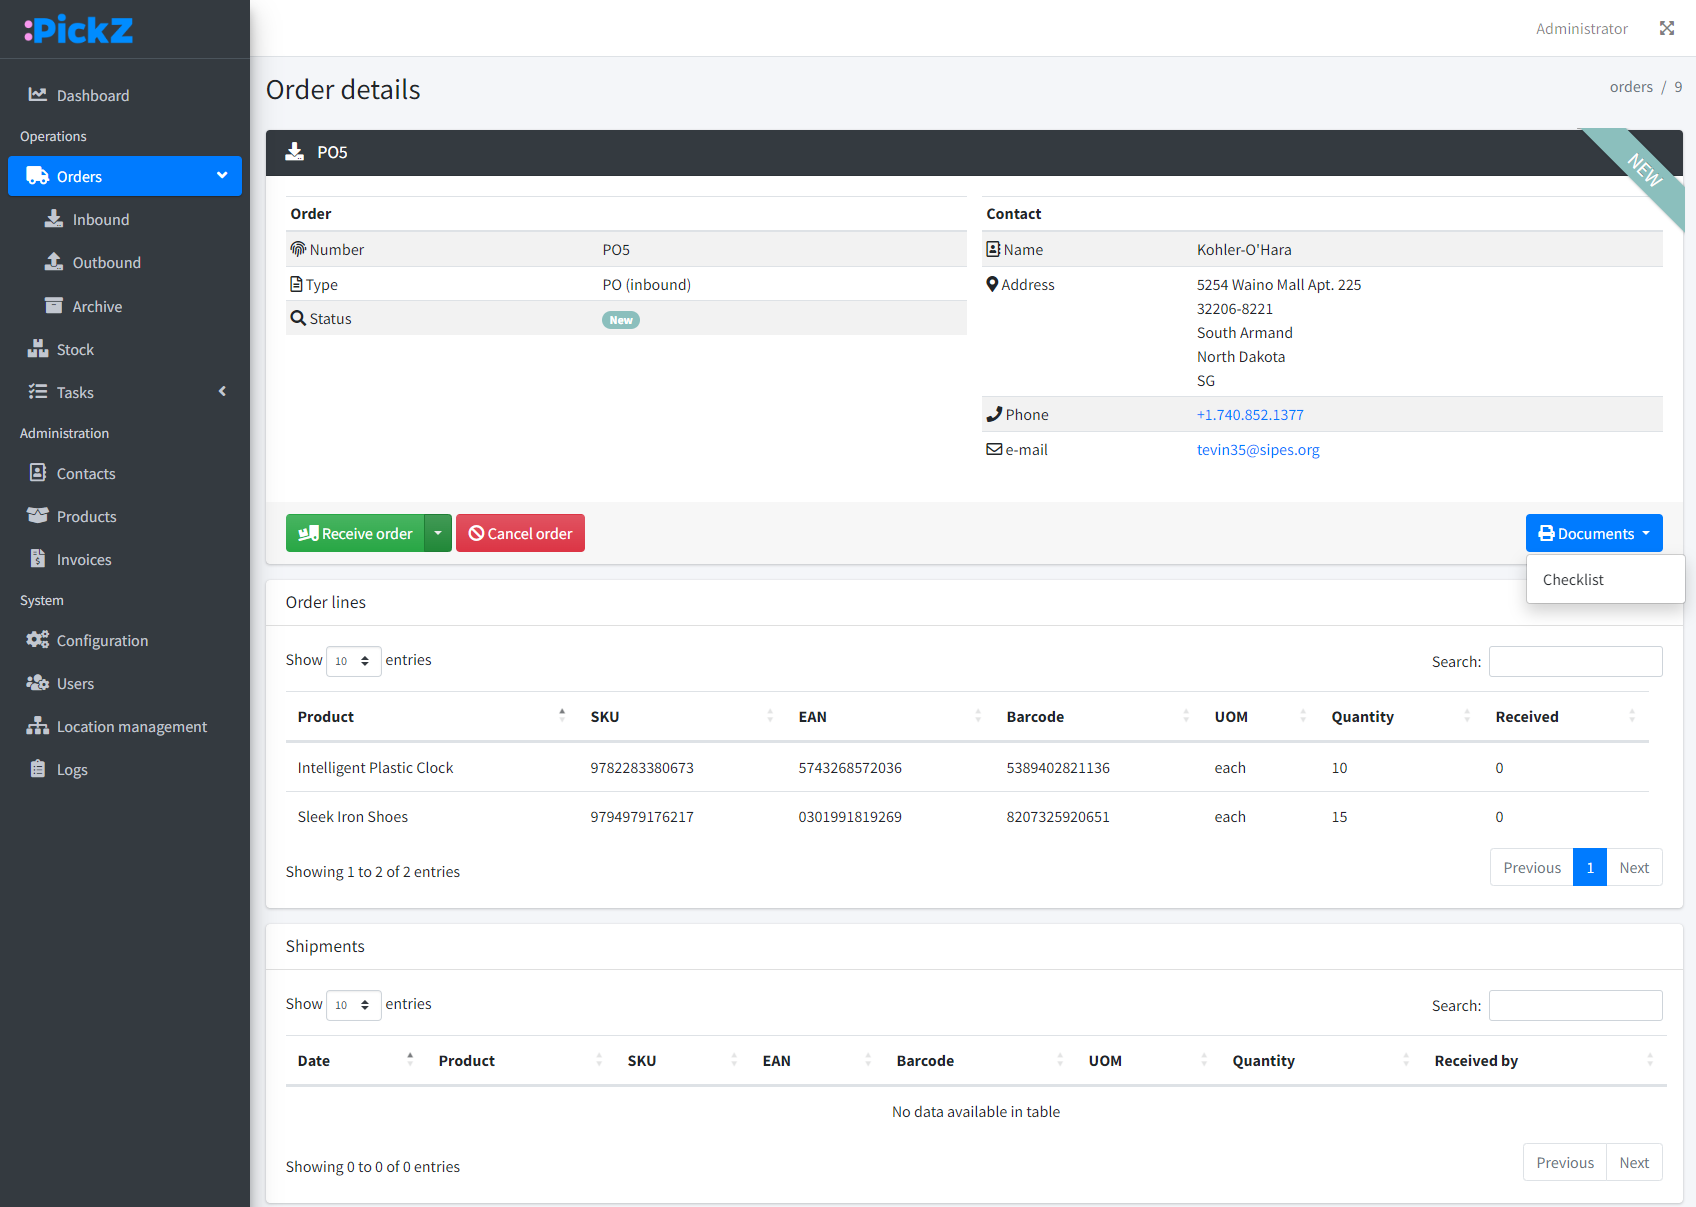The width and height of the screenshot is (1696, 1207).
Task: Sort Order lines by Received column
Action: [x=1566, y=716]
